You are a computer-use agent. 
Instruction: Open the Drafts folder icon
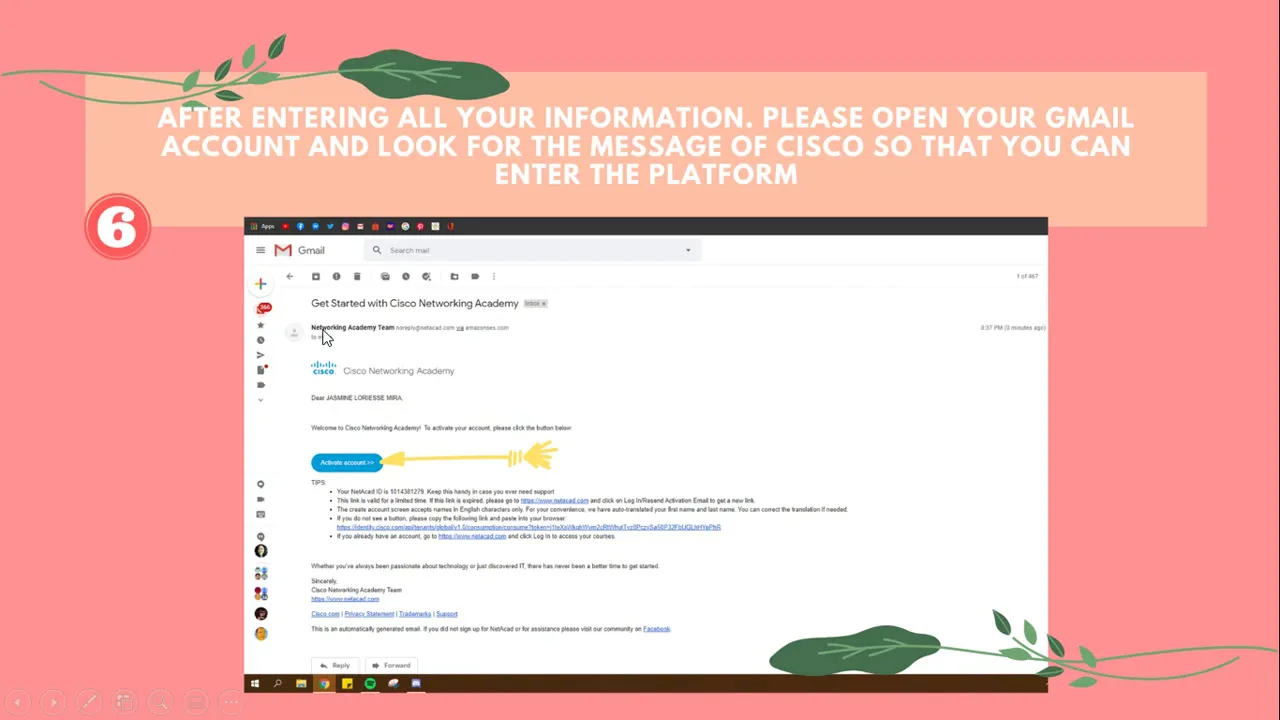pyautogui.click(x=262, y=370)
